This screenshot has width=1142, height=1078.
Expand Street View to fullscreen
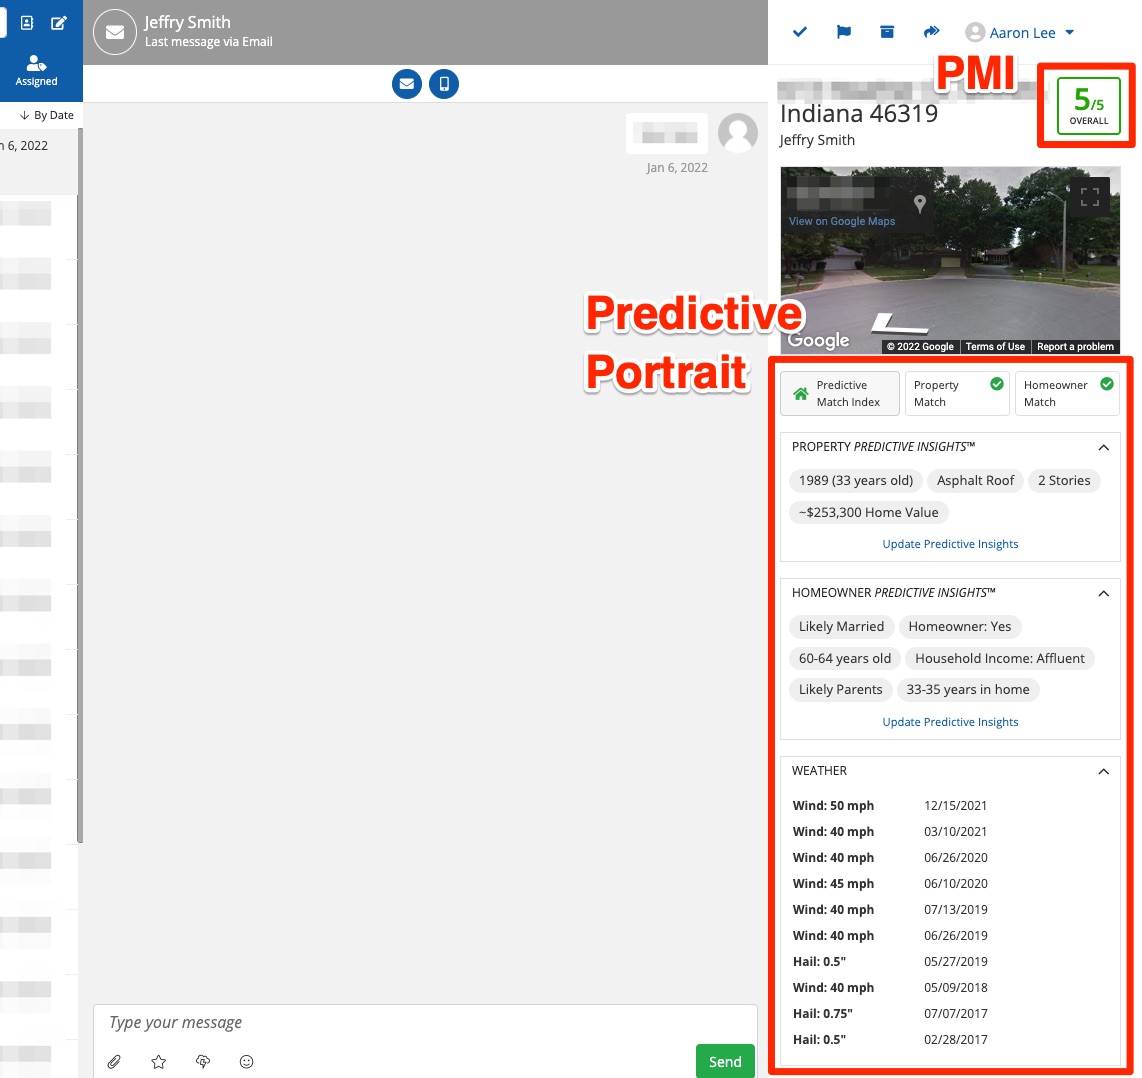tap(1089, 197)
